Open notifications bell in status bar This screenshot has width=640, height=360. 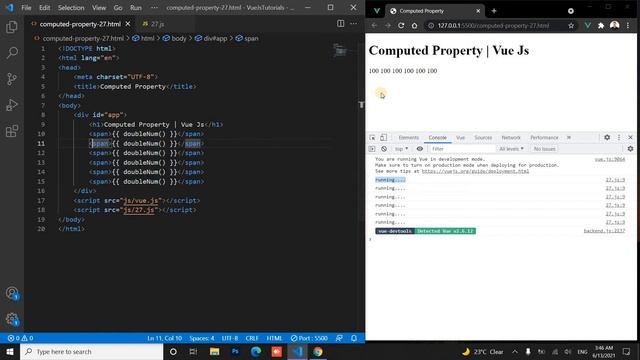tap(354, 338)
